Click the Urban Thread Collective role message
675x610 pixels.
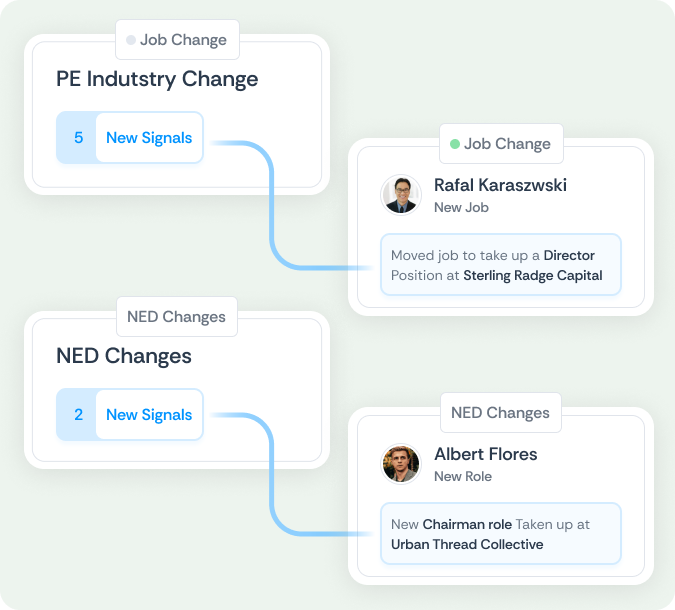(500, 534)
